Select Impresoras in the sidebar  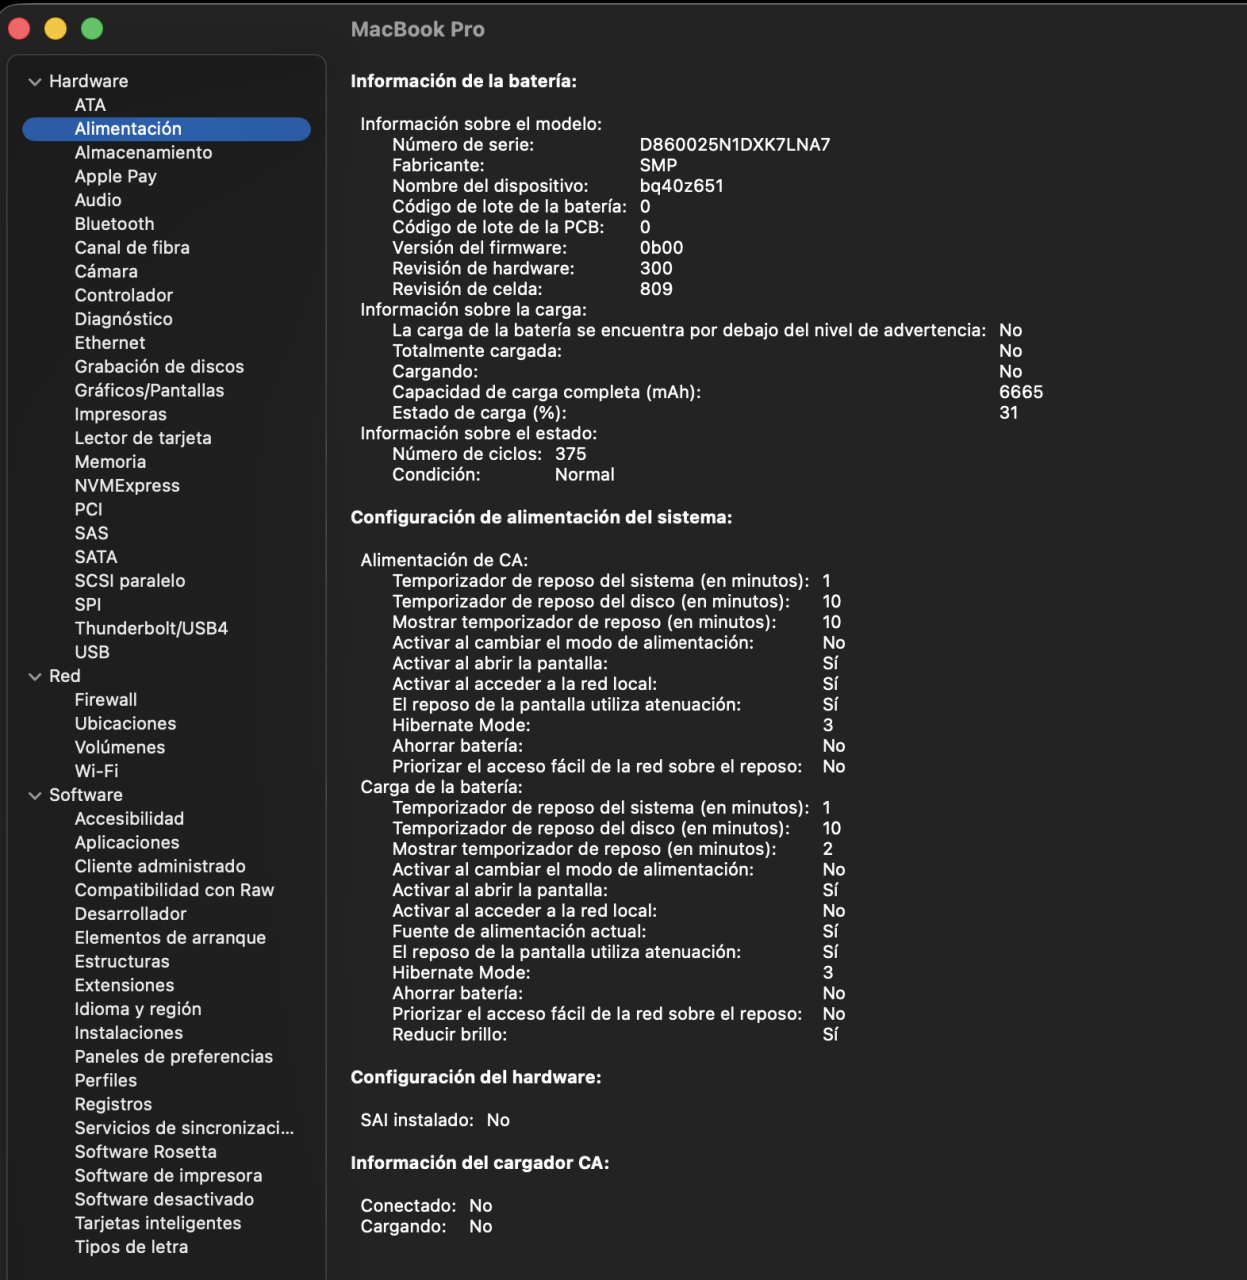point(120,415)
